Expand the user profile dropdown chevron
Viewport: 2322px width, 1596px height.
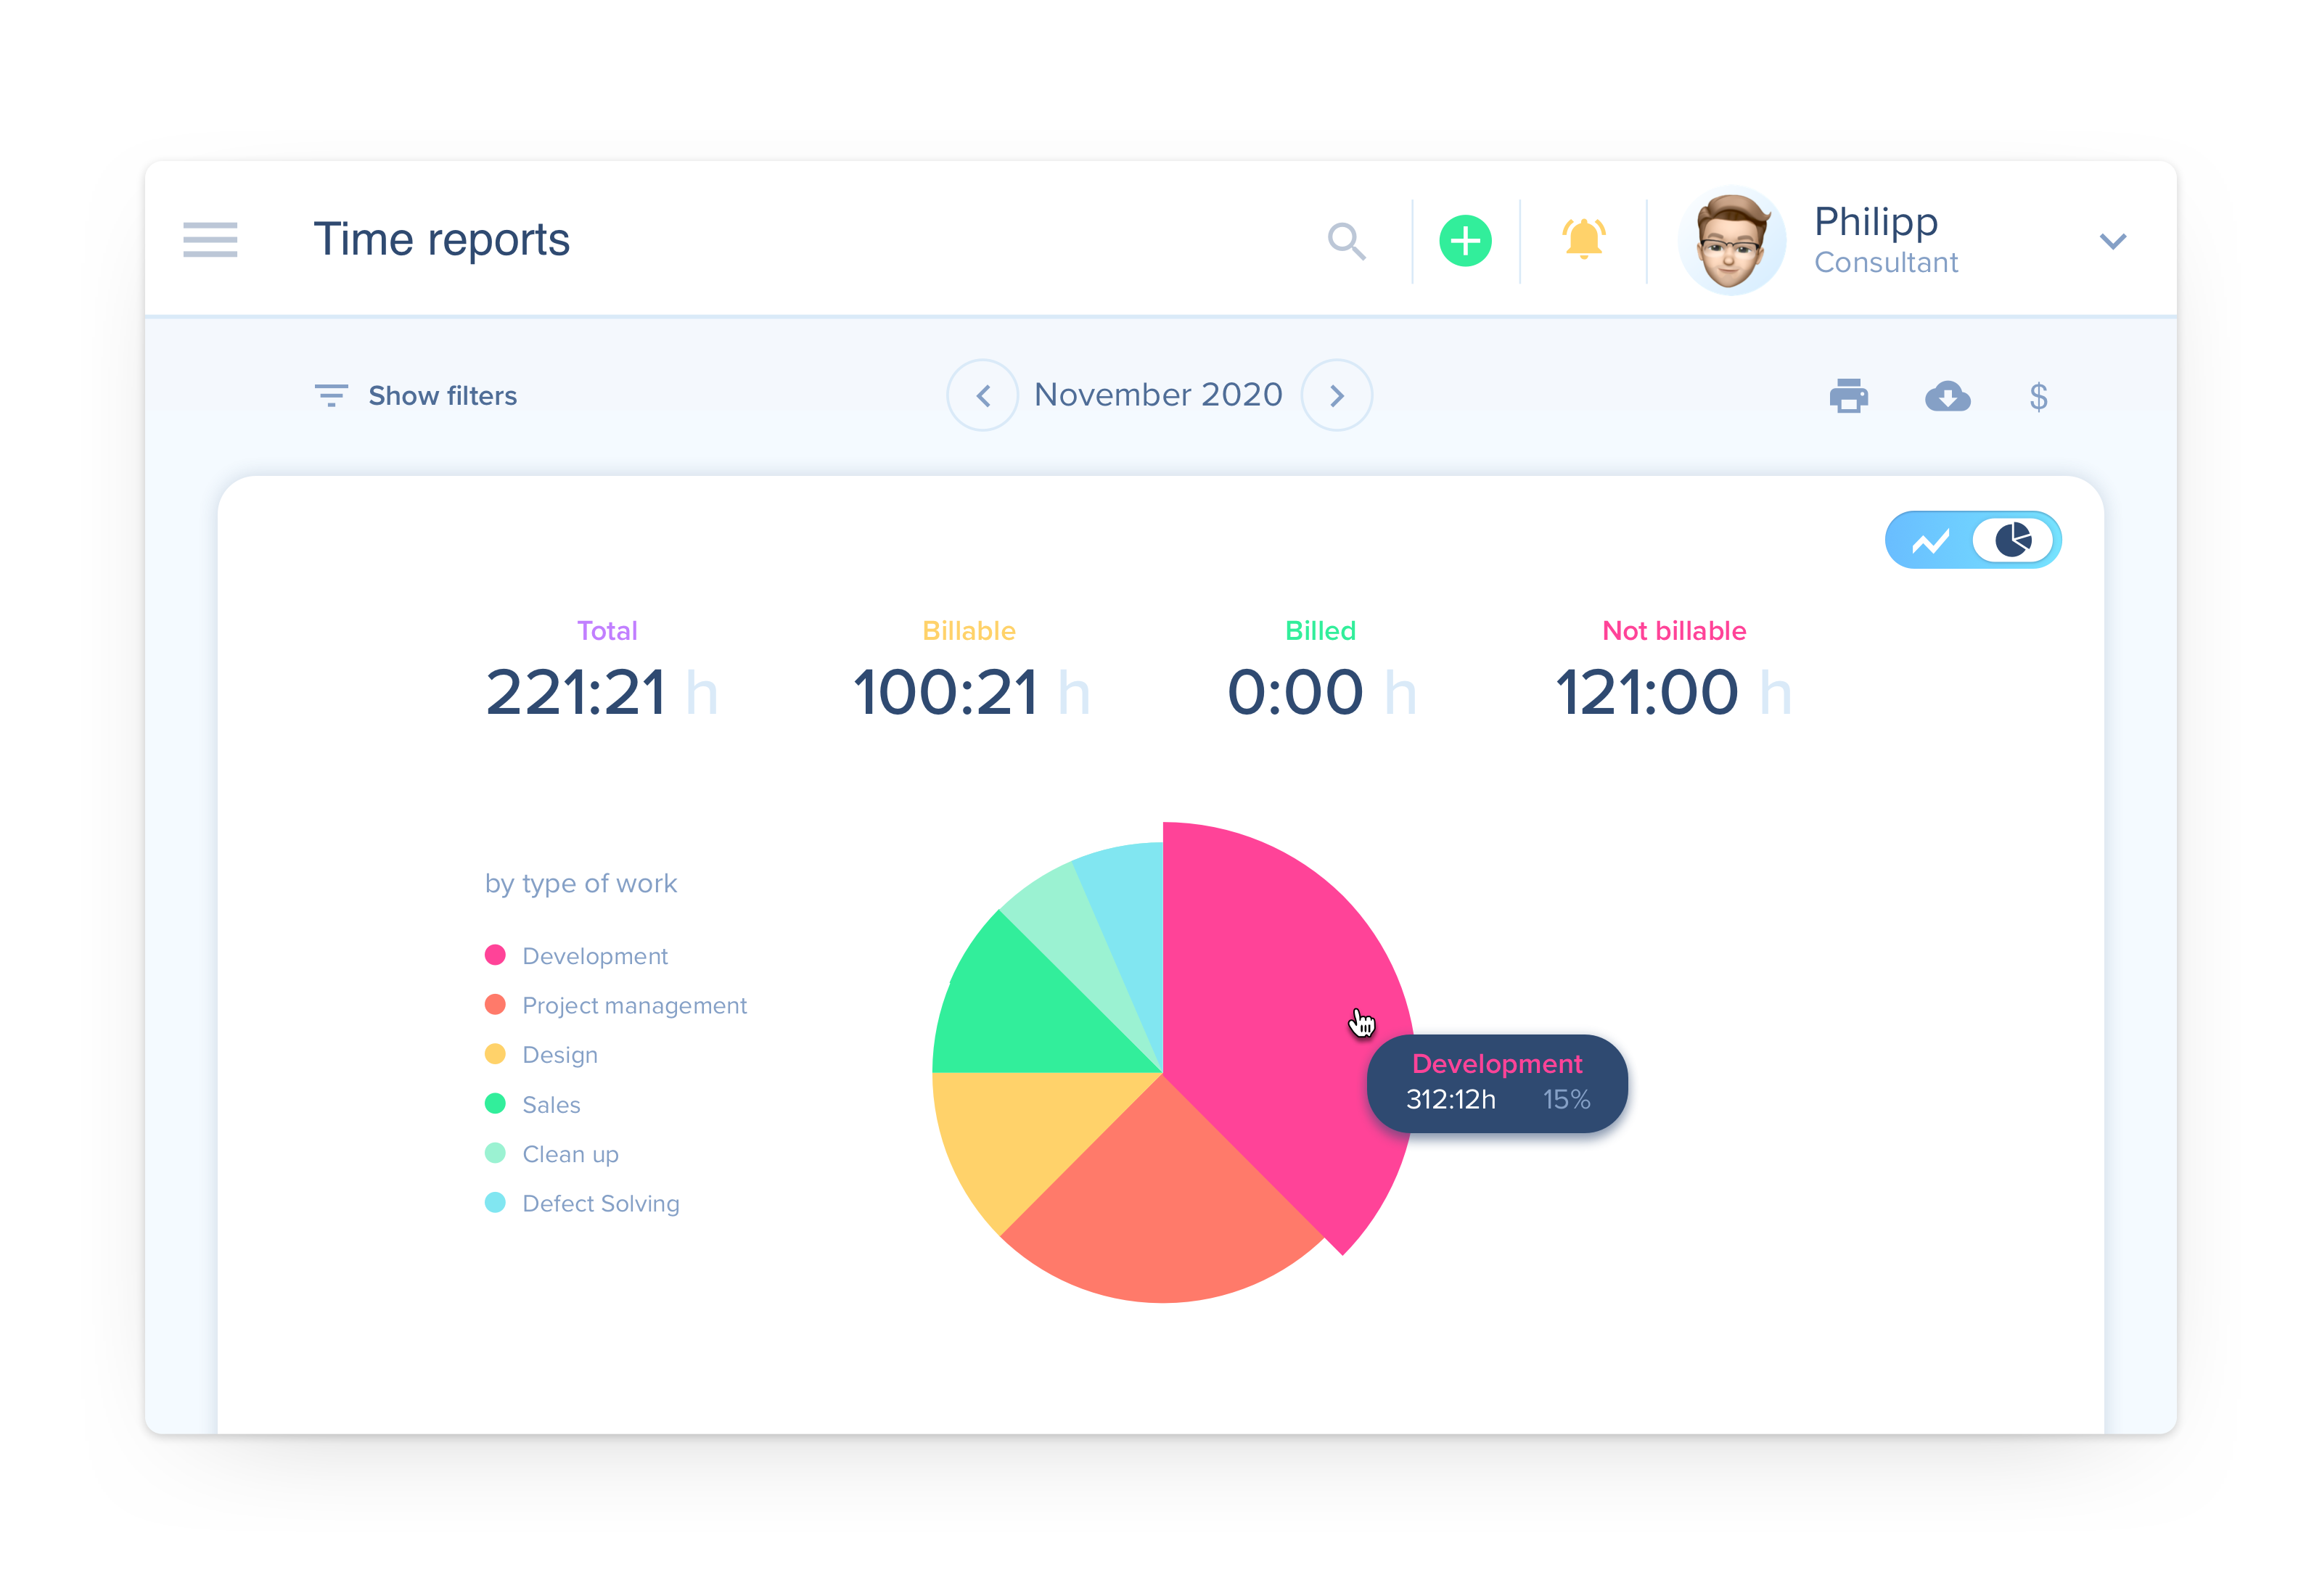[2112, 241]
